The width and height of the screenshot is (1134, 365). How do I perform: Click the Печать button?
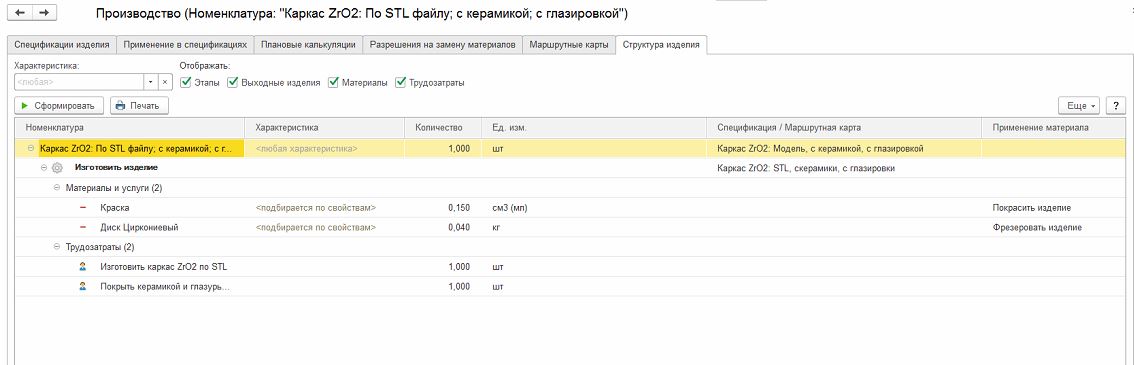[140, 106]
